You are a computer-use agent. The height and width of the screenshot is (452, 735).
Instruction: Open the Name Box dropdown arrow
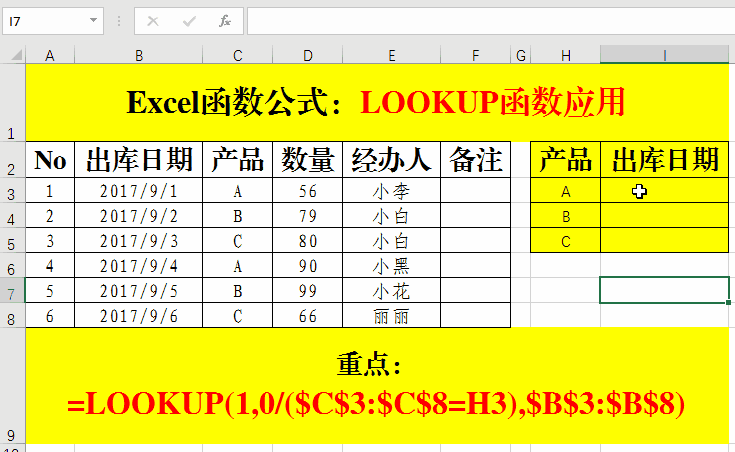pos(93,20)
